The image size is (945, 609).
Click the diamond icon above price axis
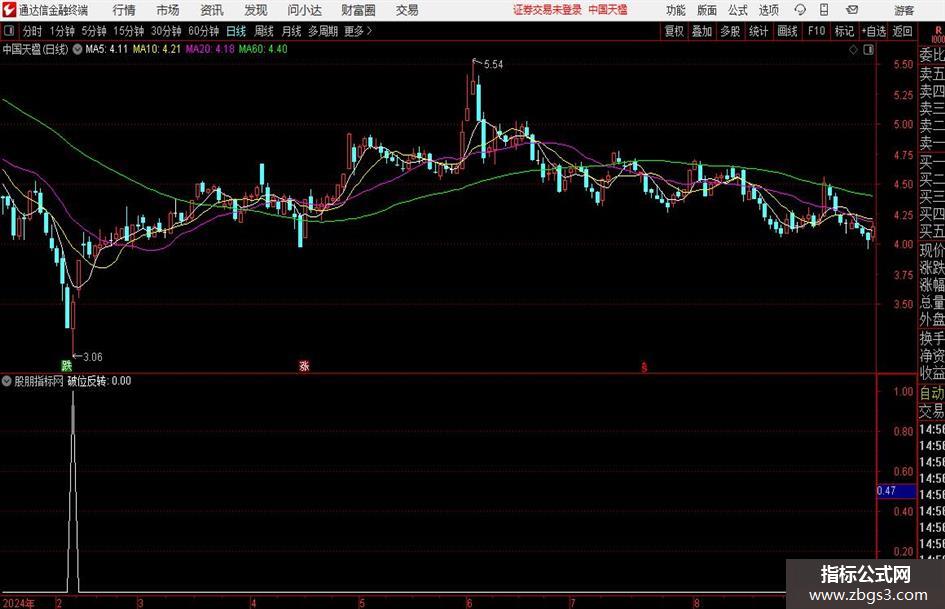tap(853, 49)
